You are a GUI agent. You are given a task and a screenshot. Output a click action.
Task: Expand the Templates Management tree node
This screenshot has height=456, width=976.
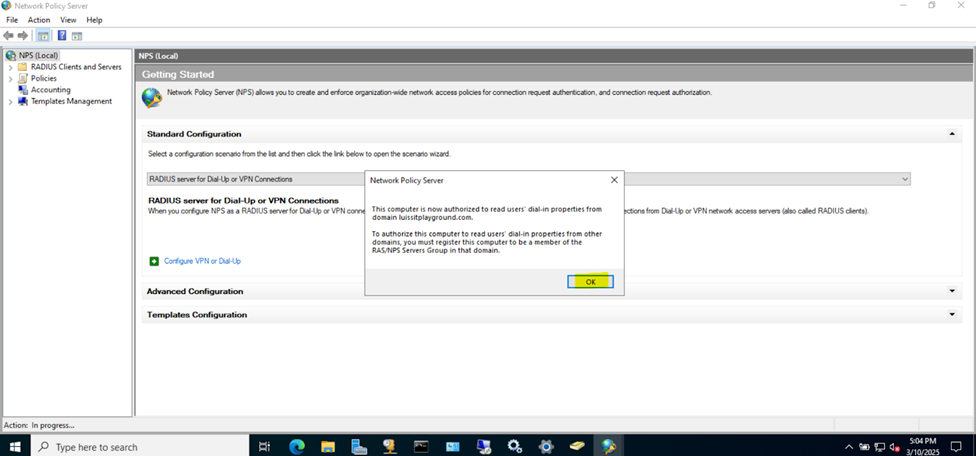click(x=11, y=101)
